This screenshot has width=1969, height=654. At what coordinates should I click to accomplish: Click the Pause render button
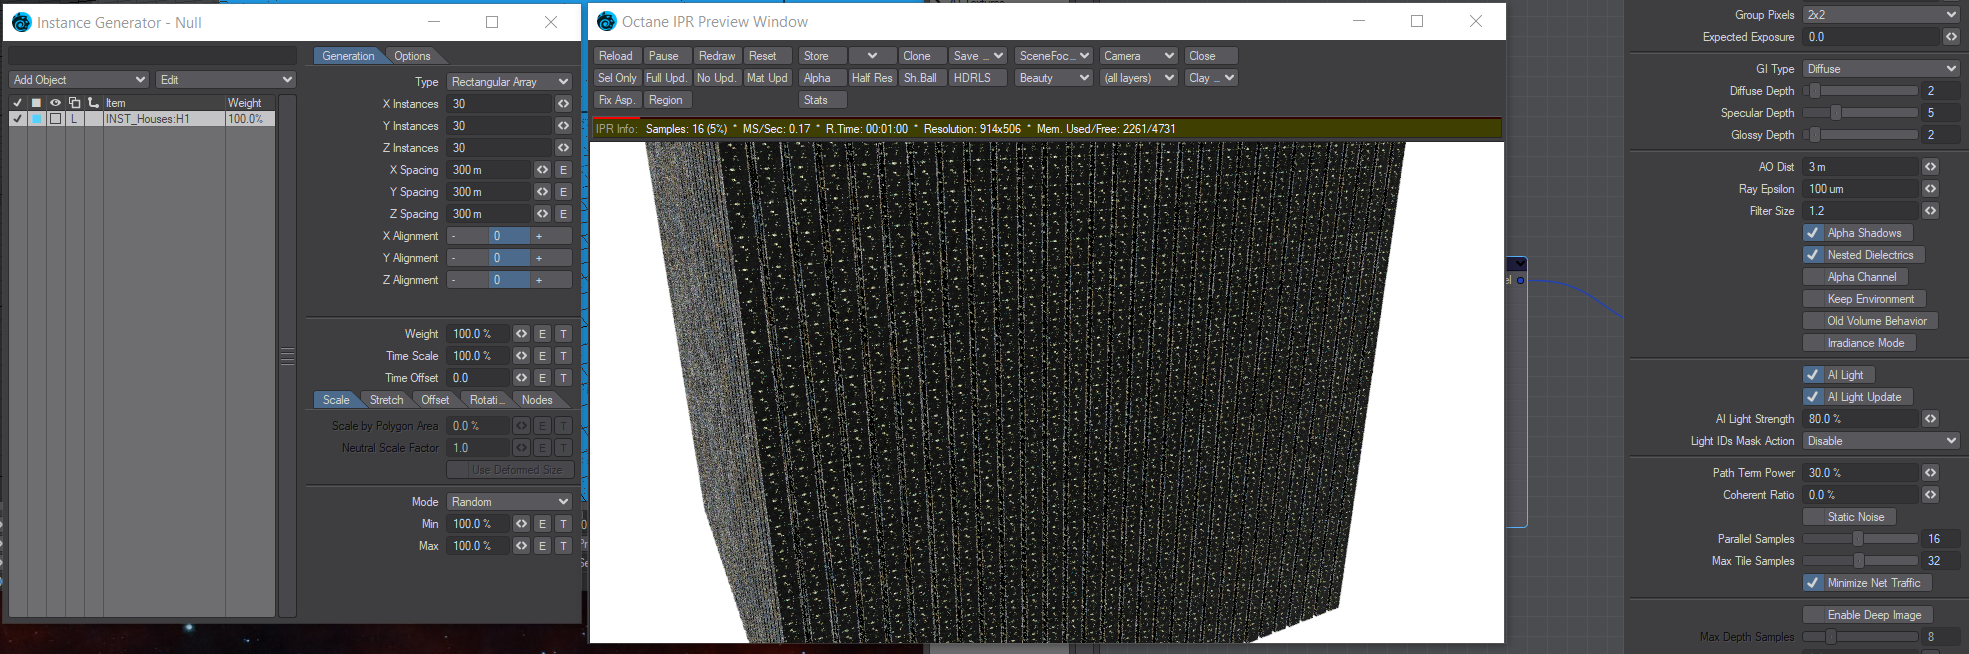[663, 56]
